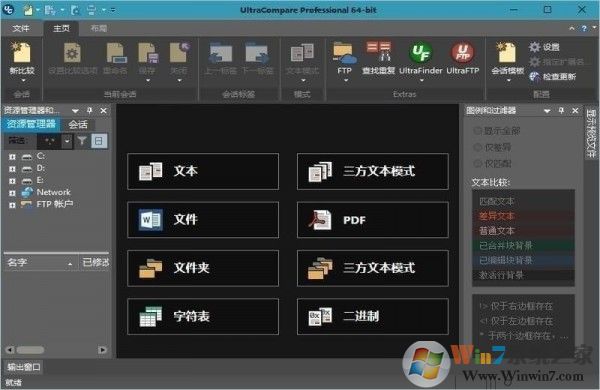Switch to the 主页 ribbon tab
The image size is (600, 390).
tap(61, 28)
